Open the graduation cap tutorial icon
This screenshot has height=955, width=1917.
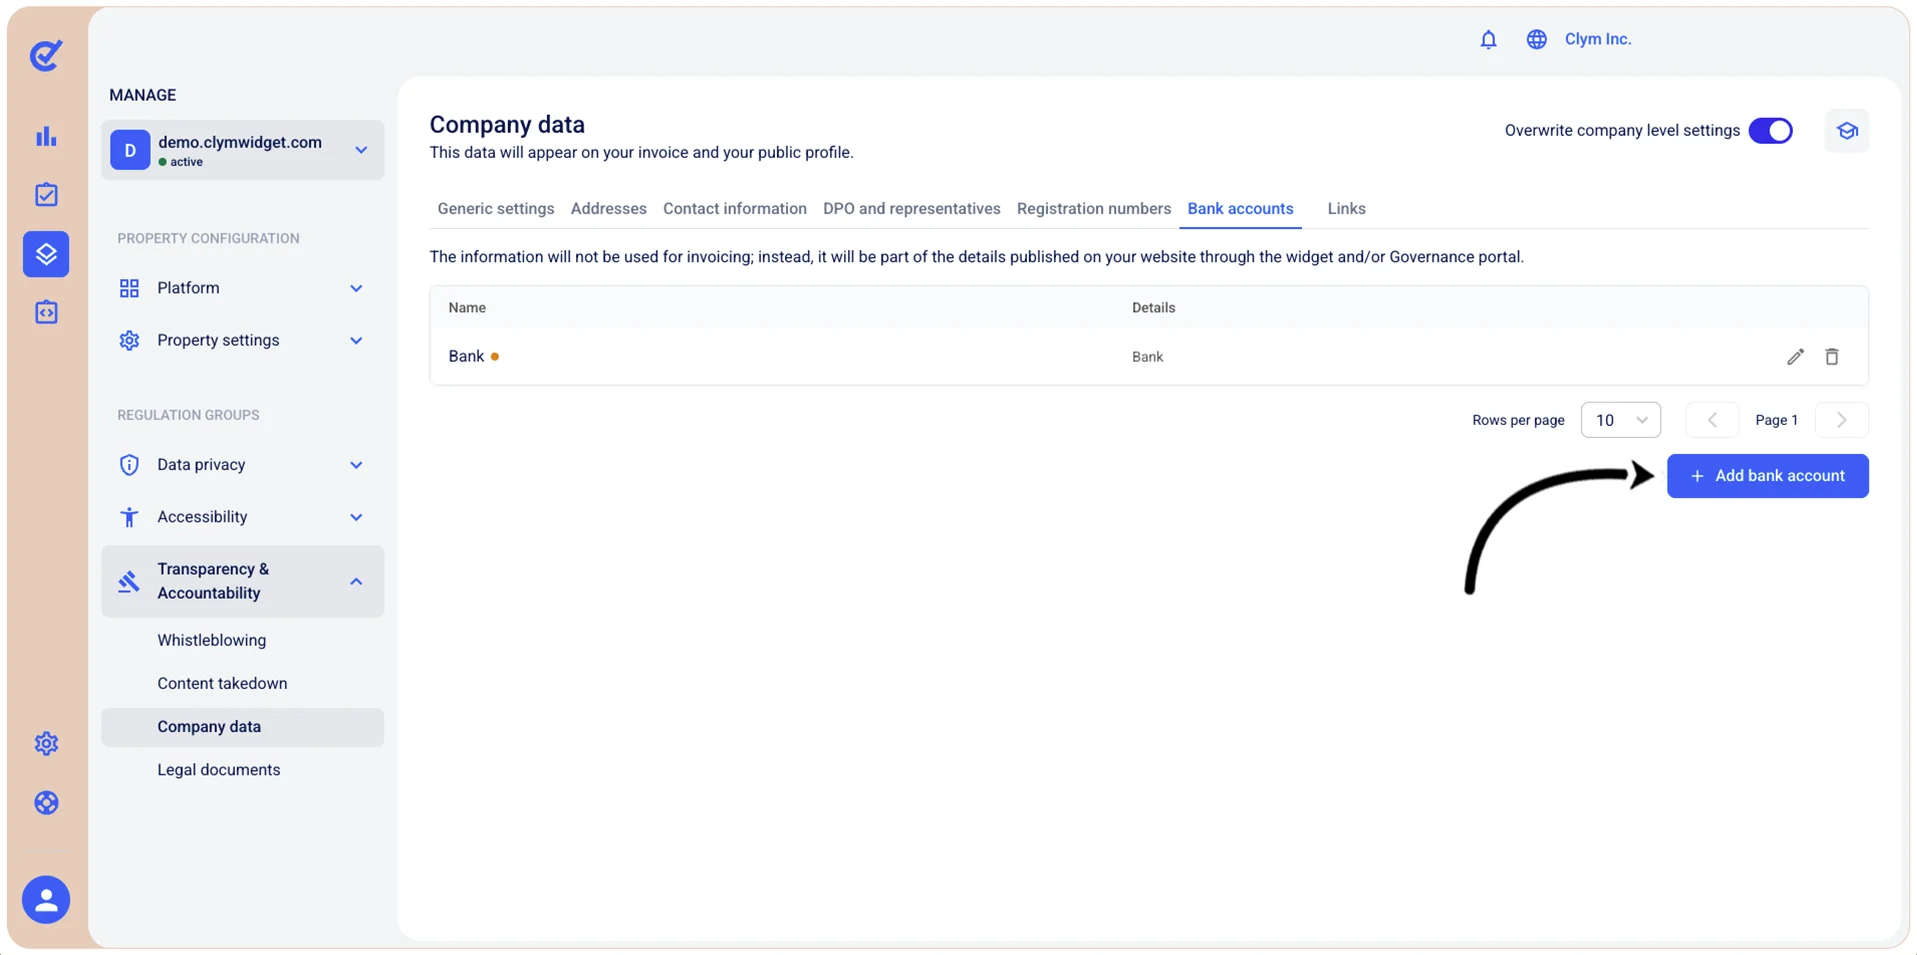1846,131
